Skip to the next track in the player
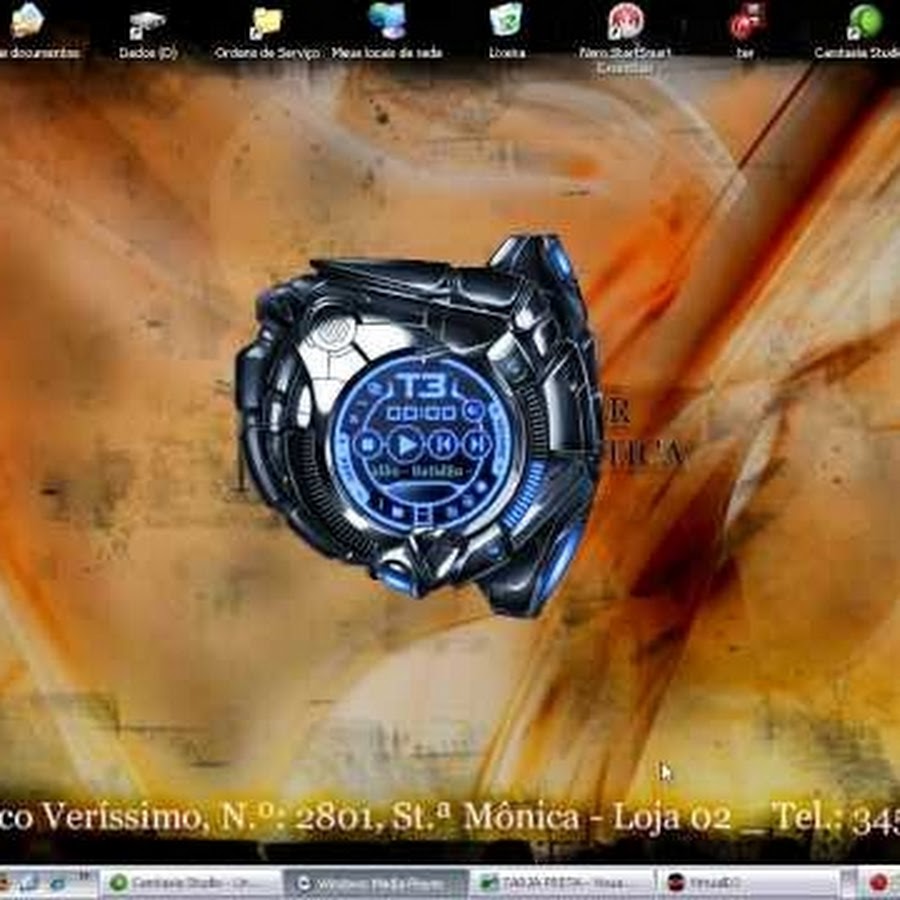Image resolution: width=900 pixels, height=900 pixels. [478, 443]
